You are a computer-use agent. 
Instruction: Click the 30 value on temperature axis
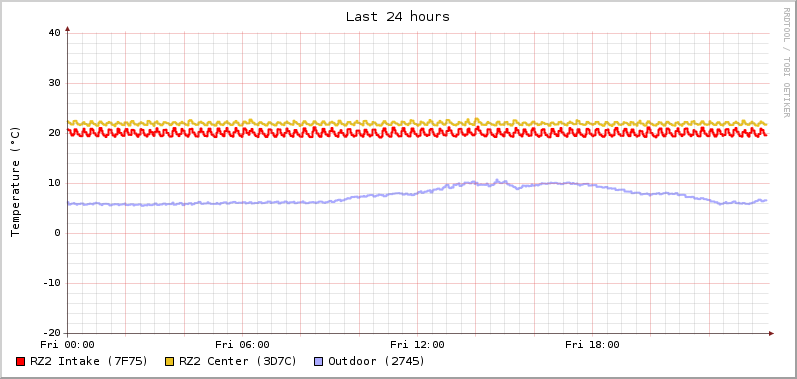coord(54,83)
